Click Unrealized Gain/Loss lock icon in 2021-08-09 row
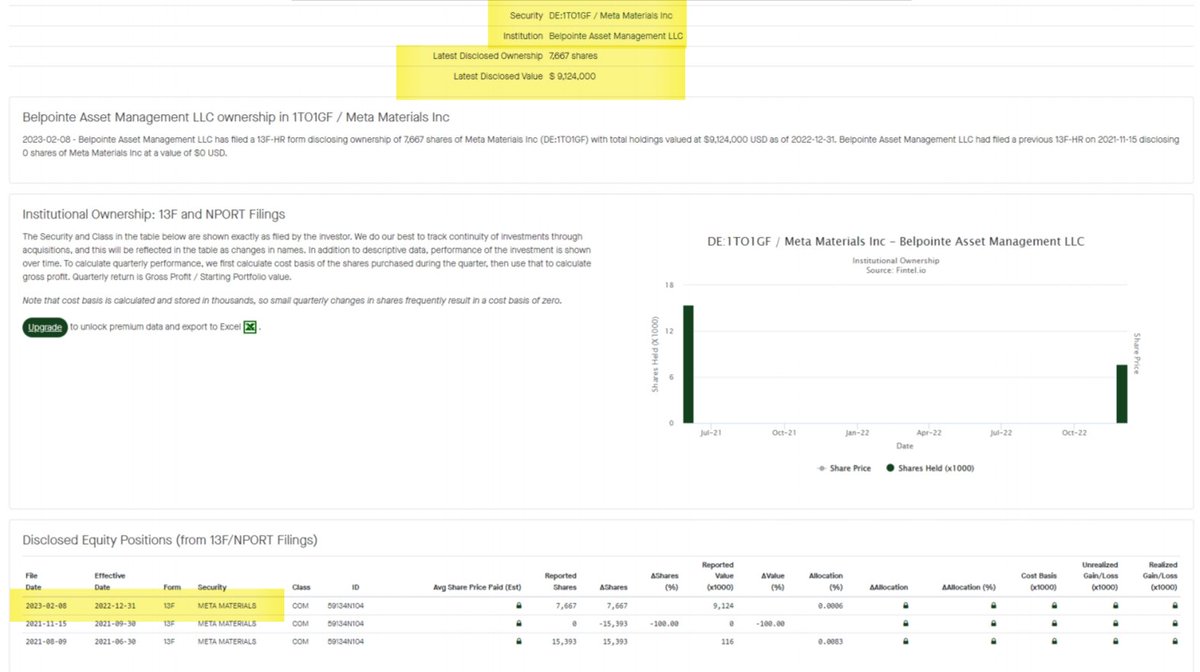 [1114, 642]
